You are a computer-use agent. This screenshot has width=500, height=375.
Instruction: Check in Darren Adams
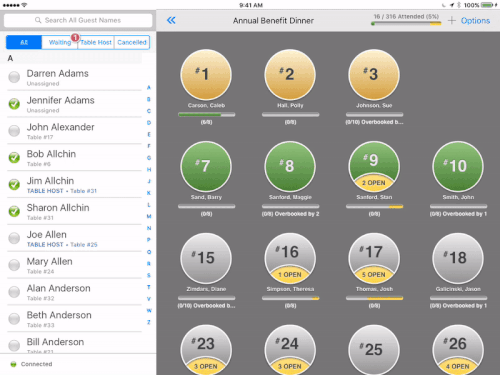tap(14, 77)
